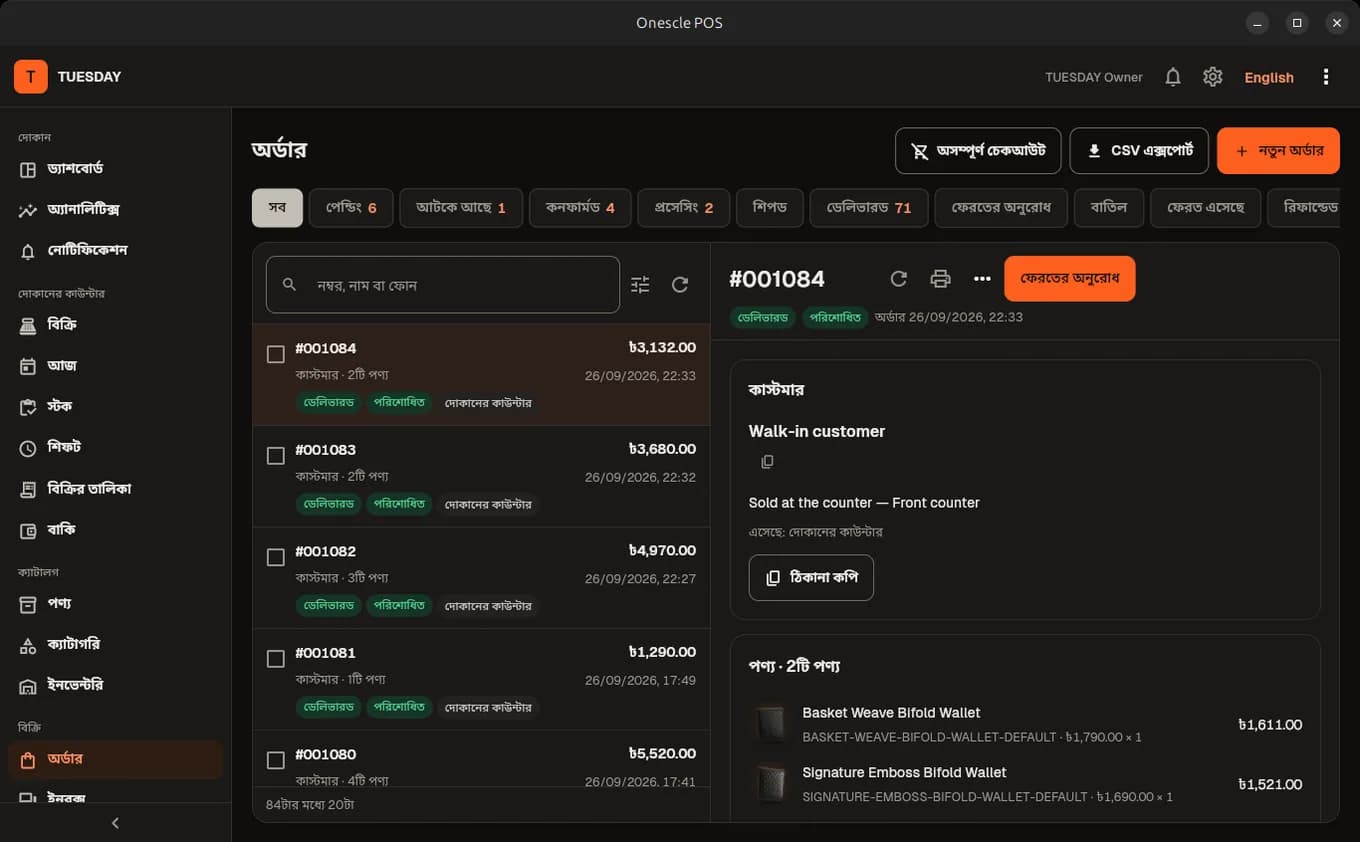Focus the নম্বর, নাম বা ফোন search field
The width and height of the screenshot is (1360, 842).
pyautogui.click(x=443, y=285)
